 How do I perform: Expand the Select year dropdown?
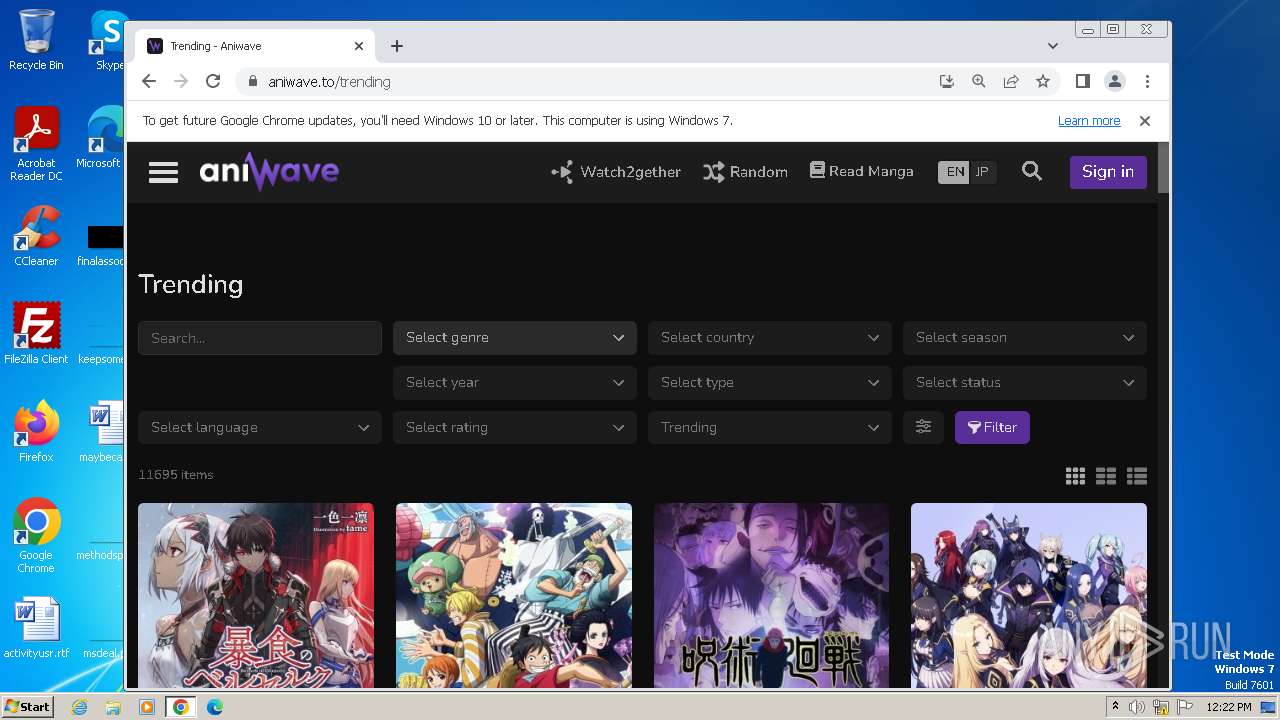tap(515, 383)
